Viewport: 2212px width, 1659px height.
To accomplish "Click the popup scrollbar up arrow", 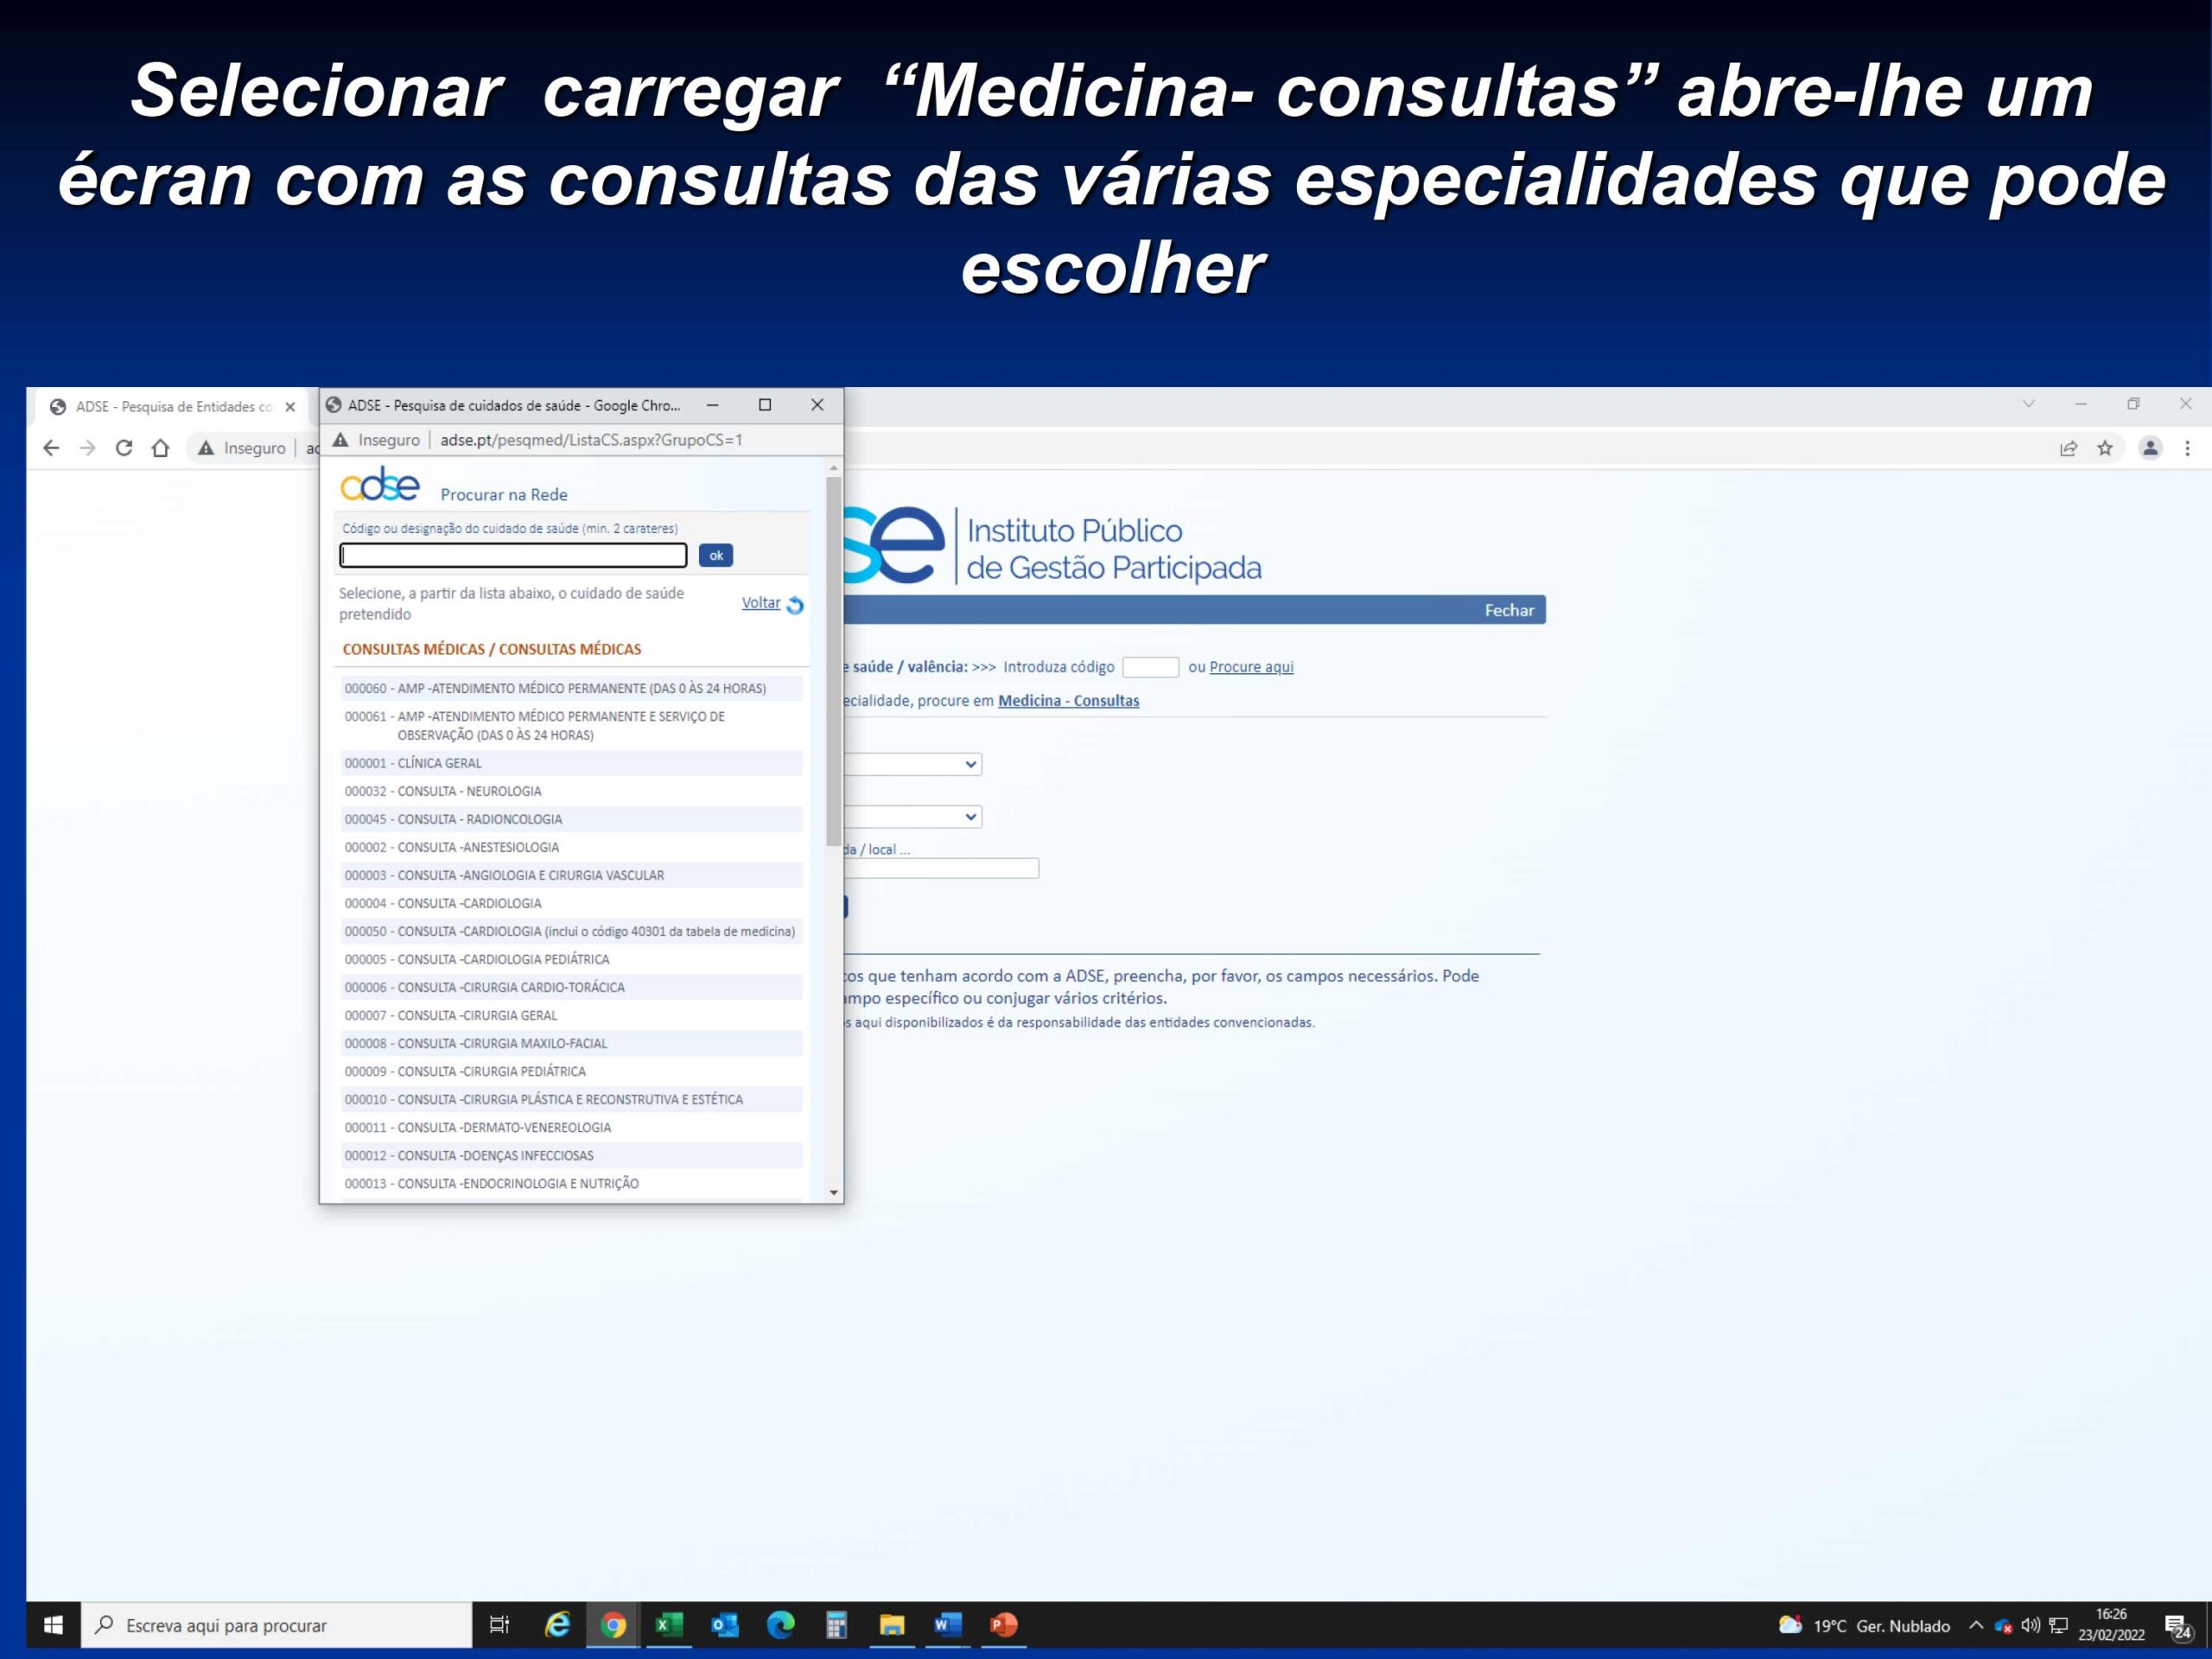I will point(833,468).
